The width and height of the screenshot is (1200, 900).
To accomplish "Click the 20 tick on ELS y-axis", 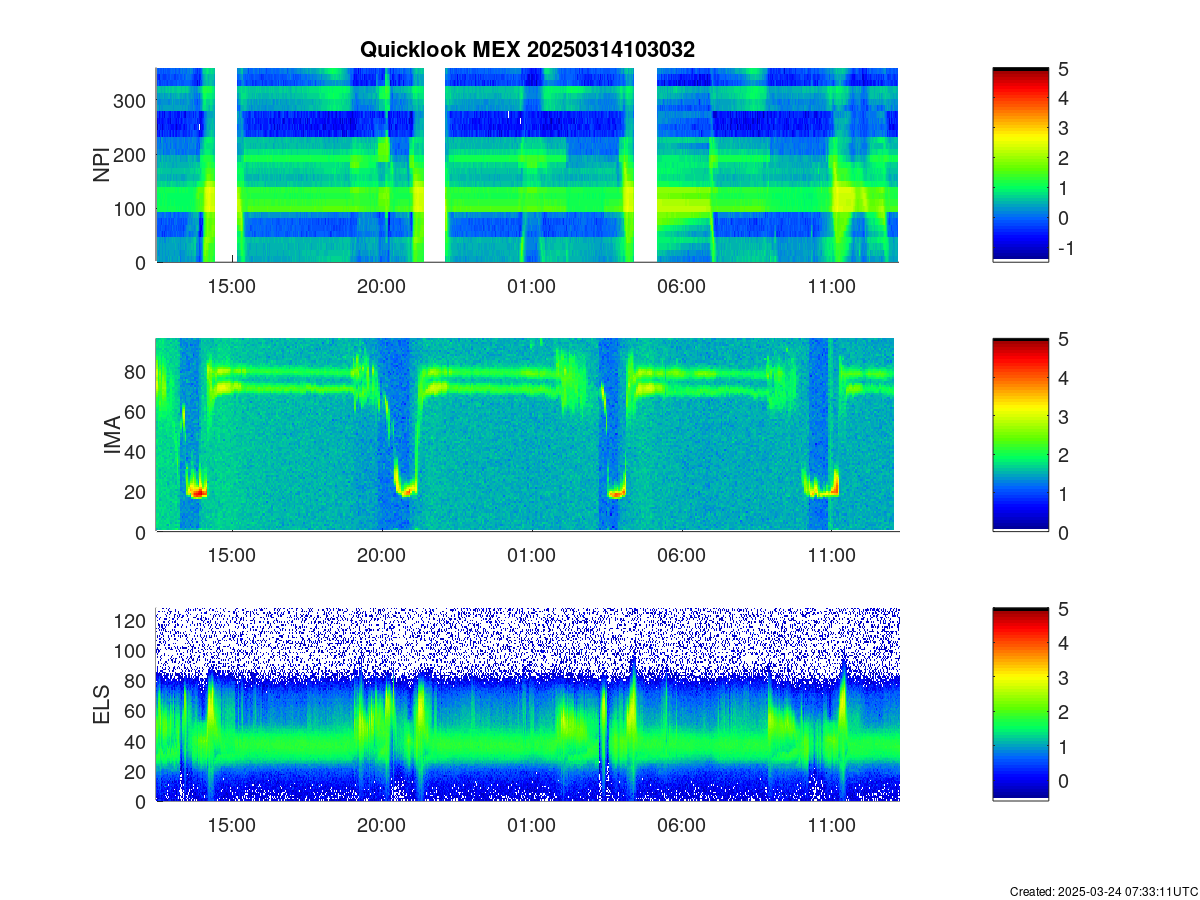I will pyautogui.click(x=136, y=771).
